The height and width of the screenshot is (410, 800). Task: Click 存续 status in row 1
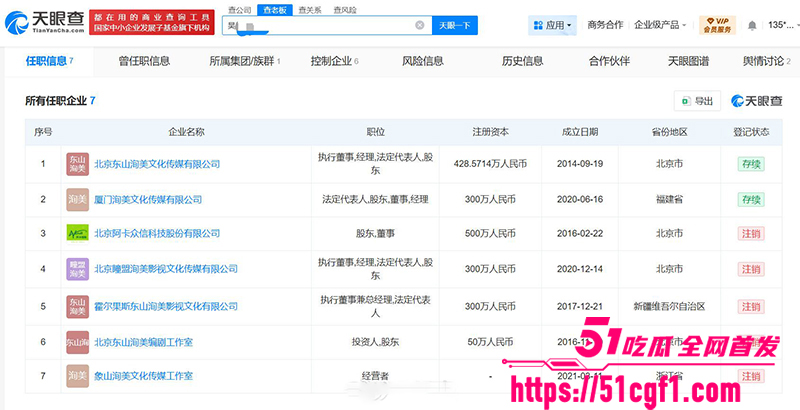[x=751, y=164]
